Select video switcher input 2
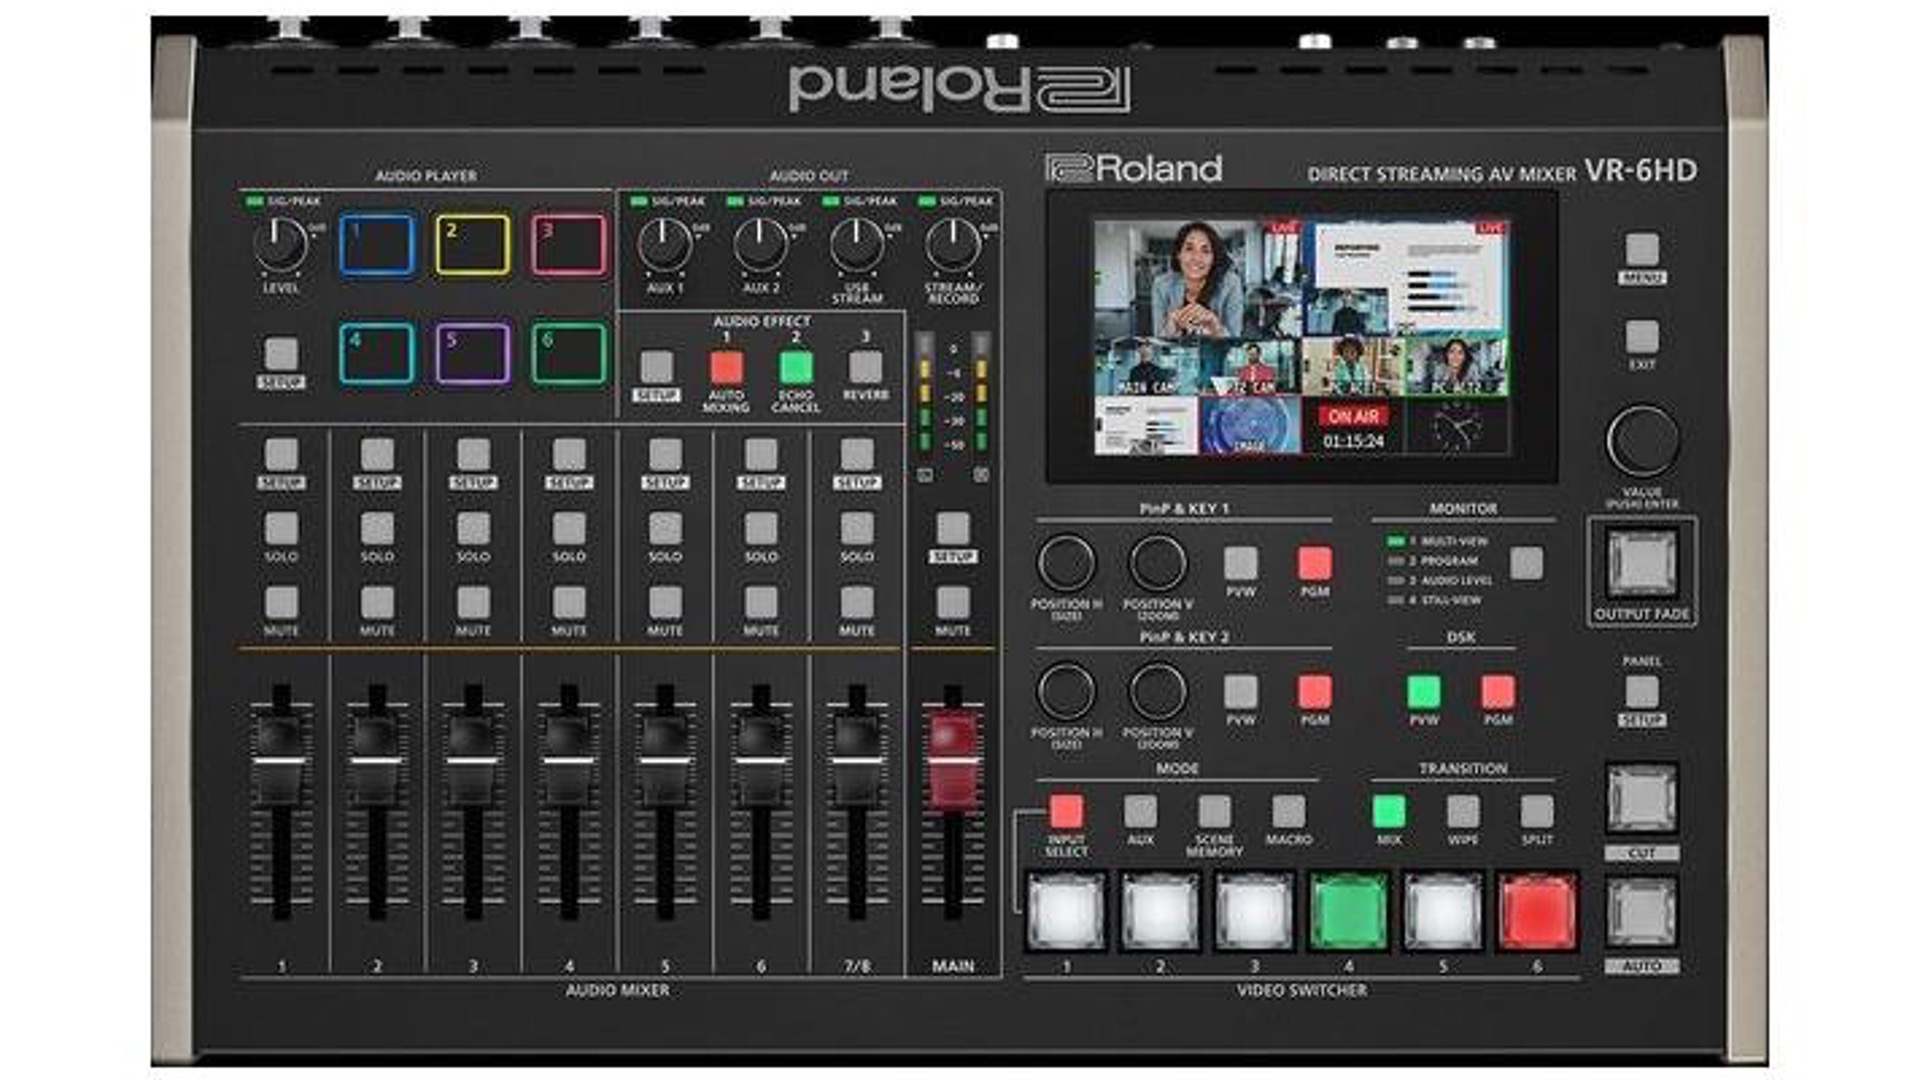This screenshot has width=1920, height=1080. point(1161,911)
